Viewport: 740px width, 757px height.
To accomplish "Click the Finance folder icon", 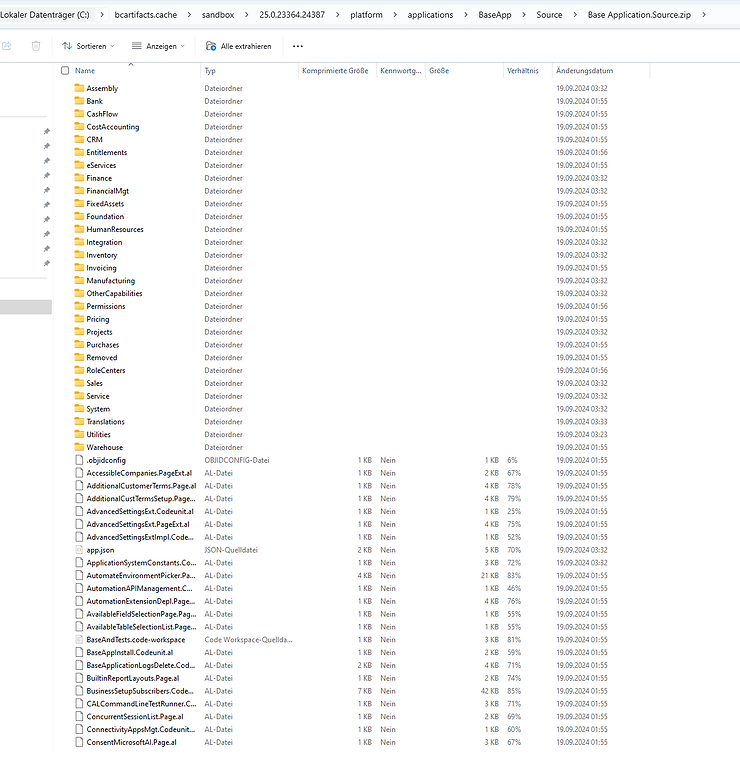I will (79, 178).
